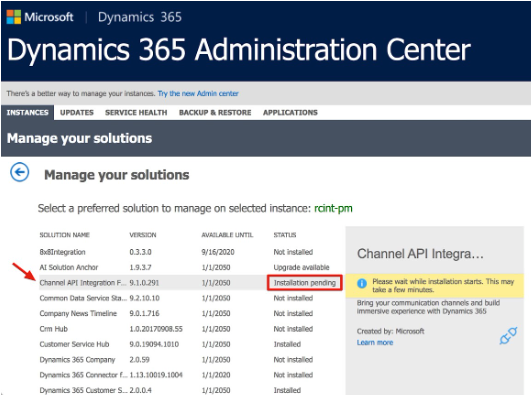The width and height of the screenshot is (531, 398).
Task: Click version 1.9.3.7 cell
Action: point(140,267)
